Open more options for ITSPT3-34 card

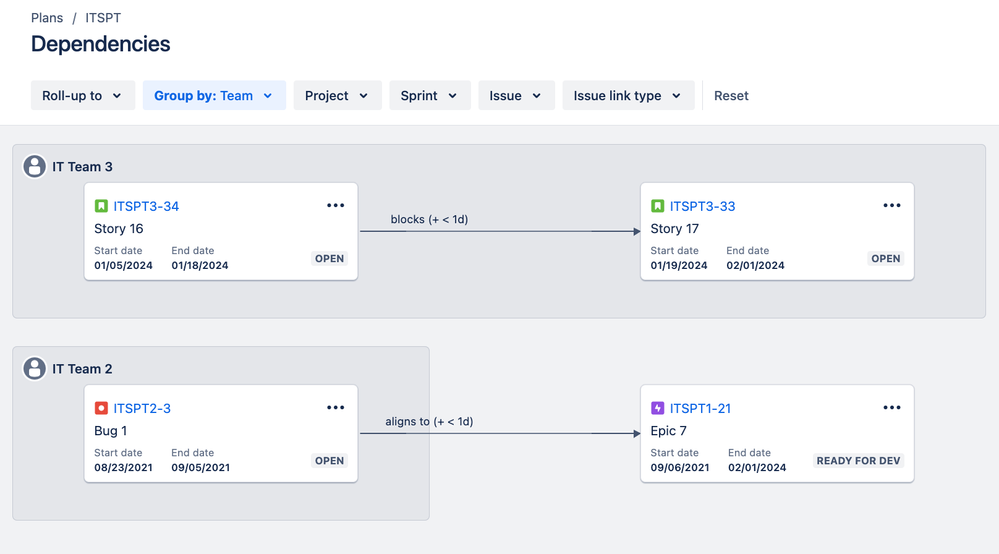point(336,206)
